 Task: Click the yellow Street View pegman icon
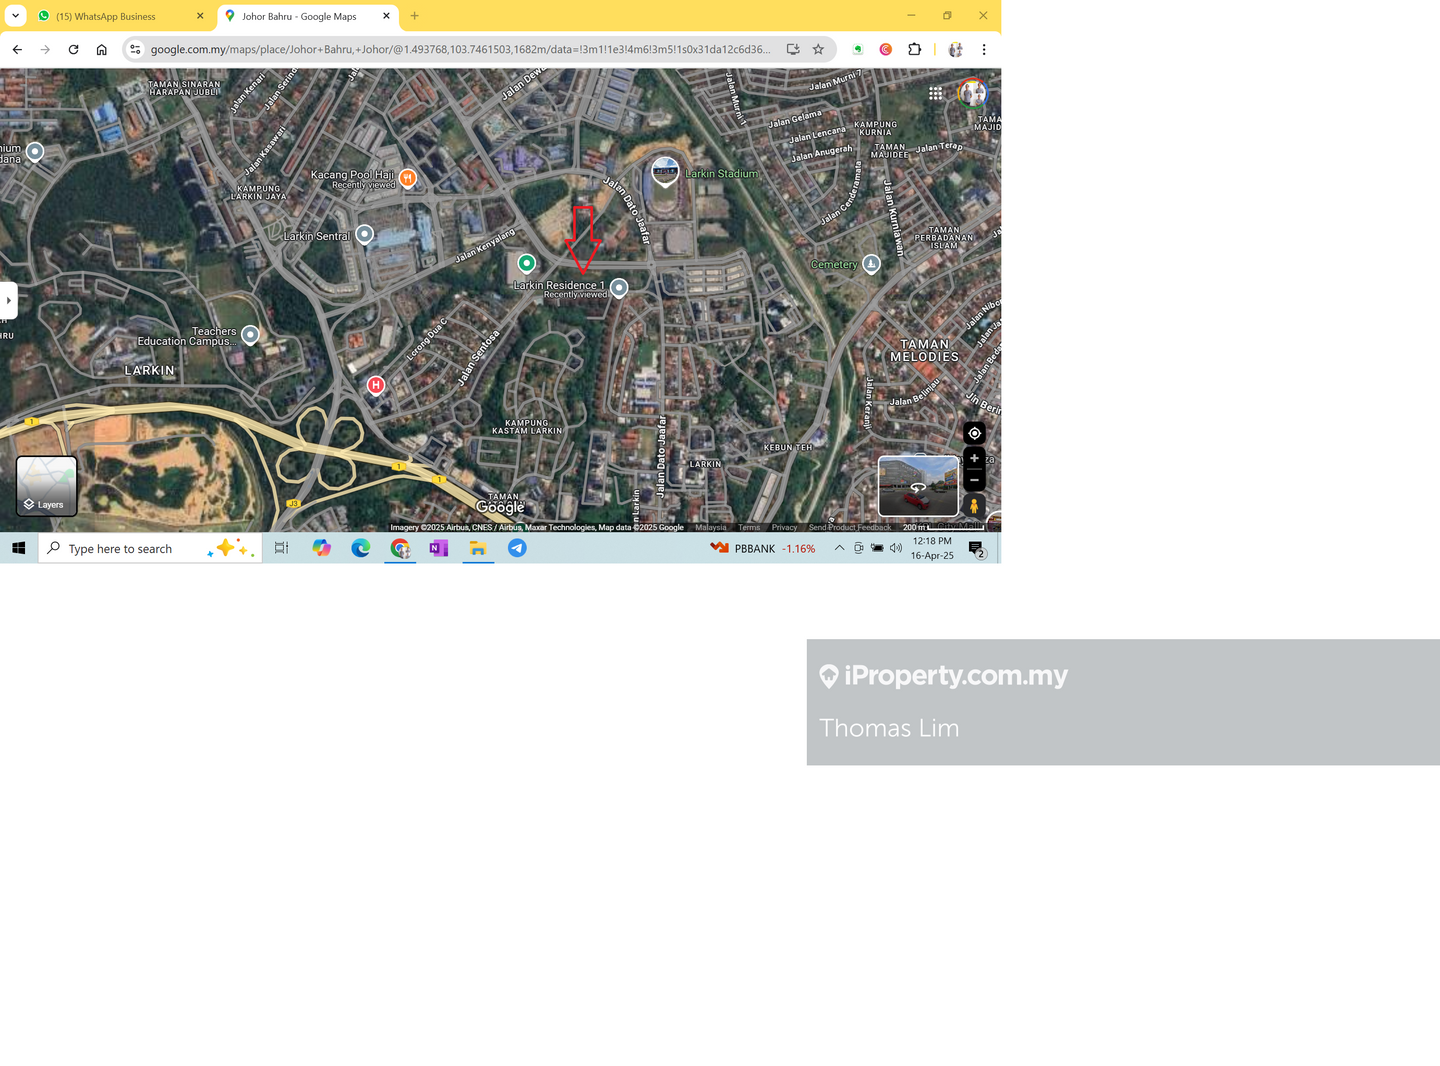974,506
